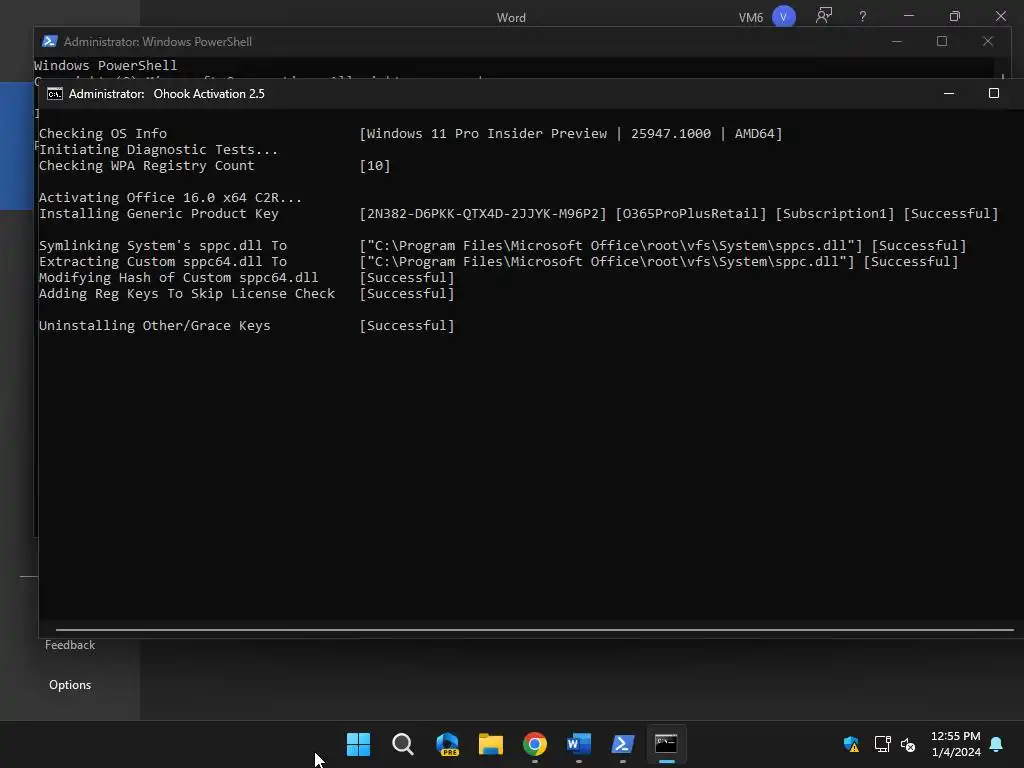The image size is (1024, 768).
Task: Click the Command Prompt taskbar icon
Action: (x=666, y=744)
